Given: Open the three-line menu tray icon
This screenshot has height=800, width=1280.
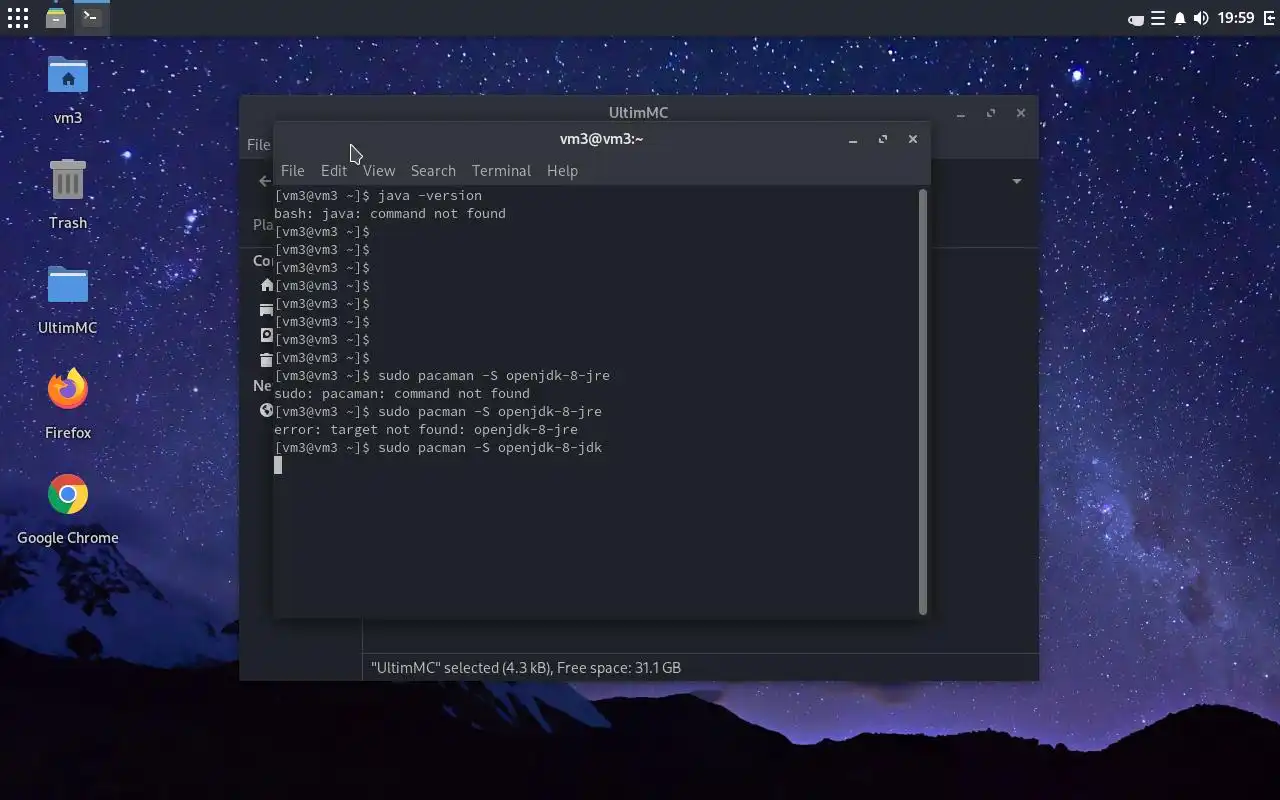Looking at the screenshot, I should pos(1158,18).
